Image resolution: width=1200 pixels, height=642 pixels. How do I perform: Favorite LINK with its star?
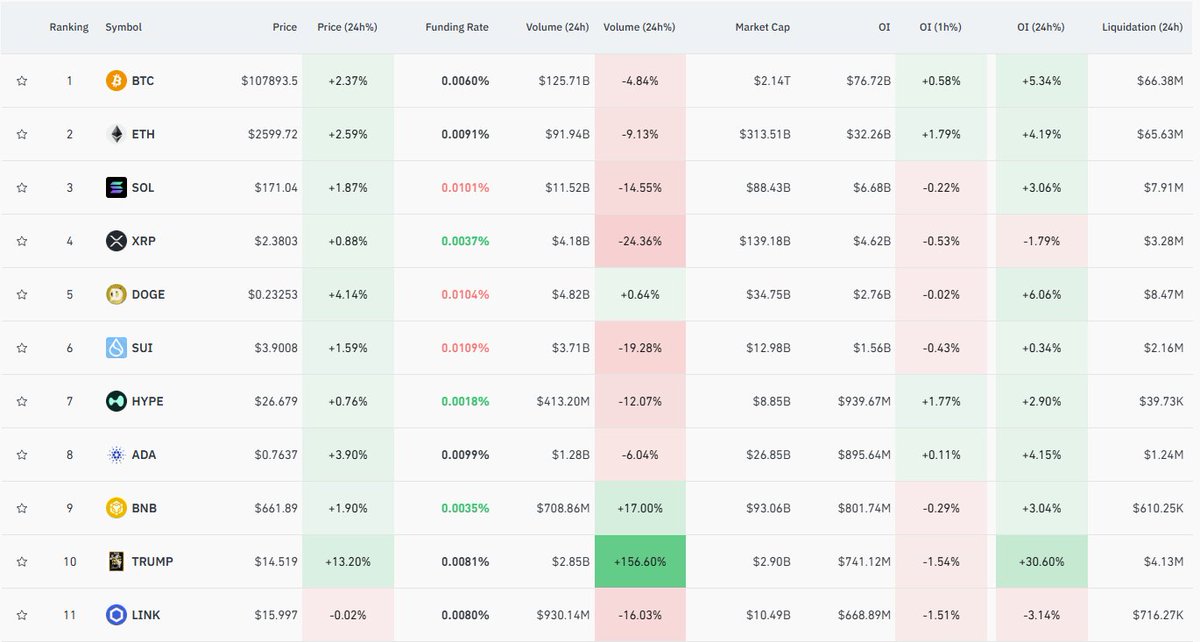point(22,615)
